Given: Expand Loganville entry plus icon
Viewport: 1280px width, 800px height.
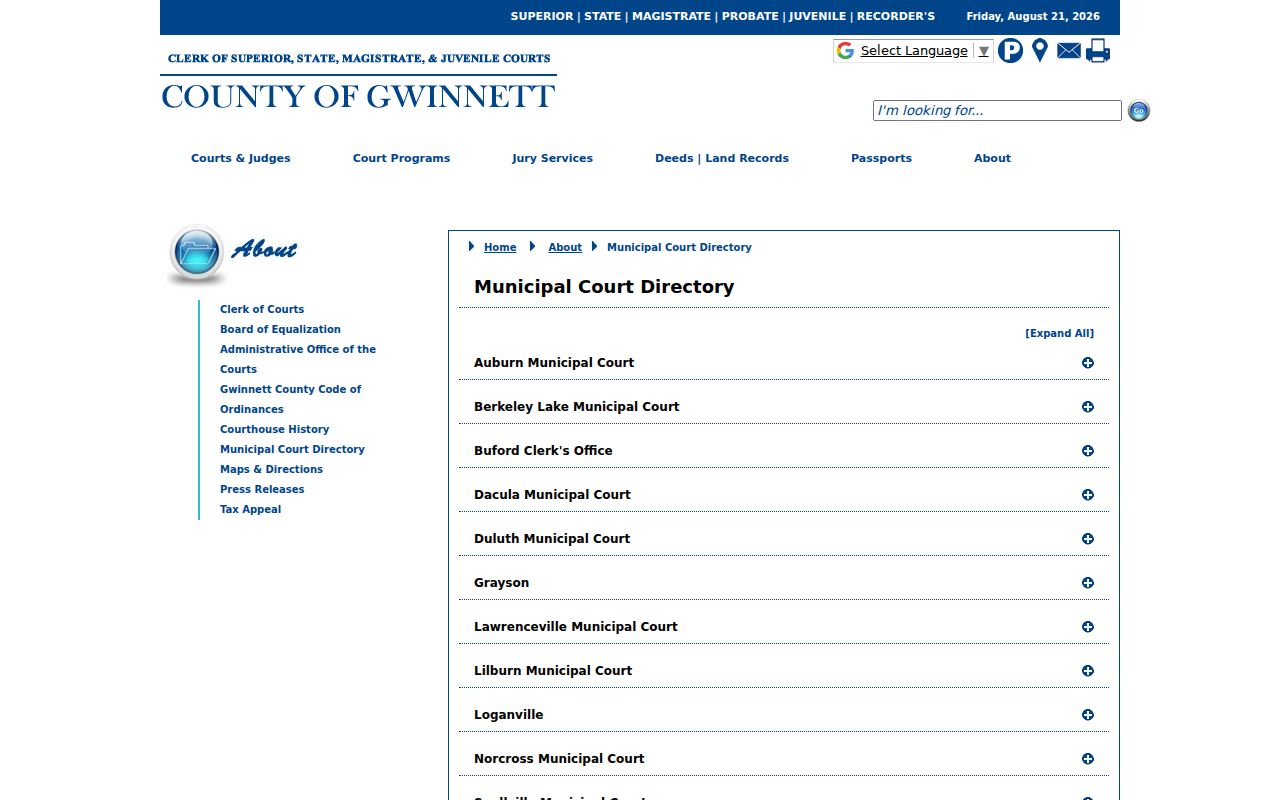Looking at the screenshot, I should 1088,715.
